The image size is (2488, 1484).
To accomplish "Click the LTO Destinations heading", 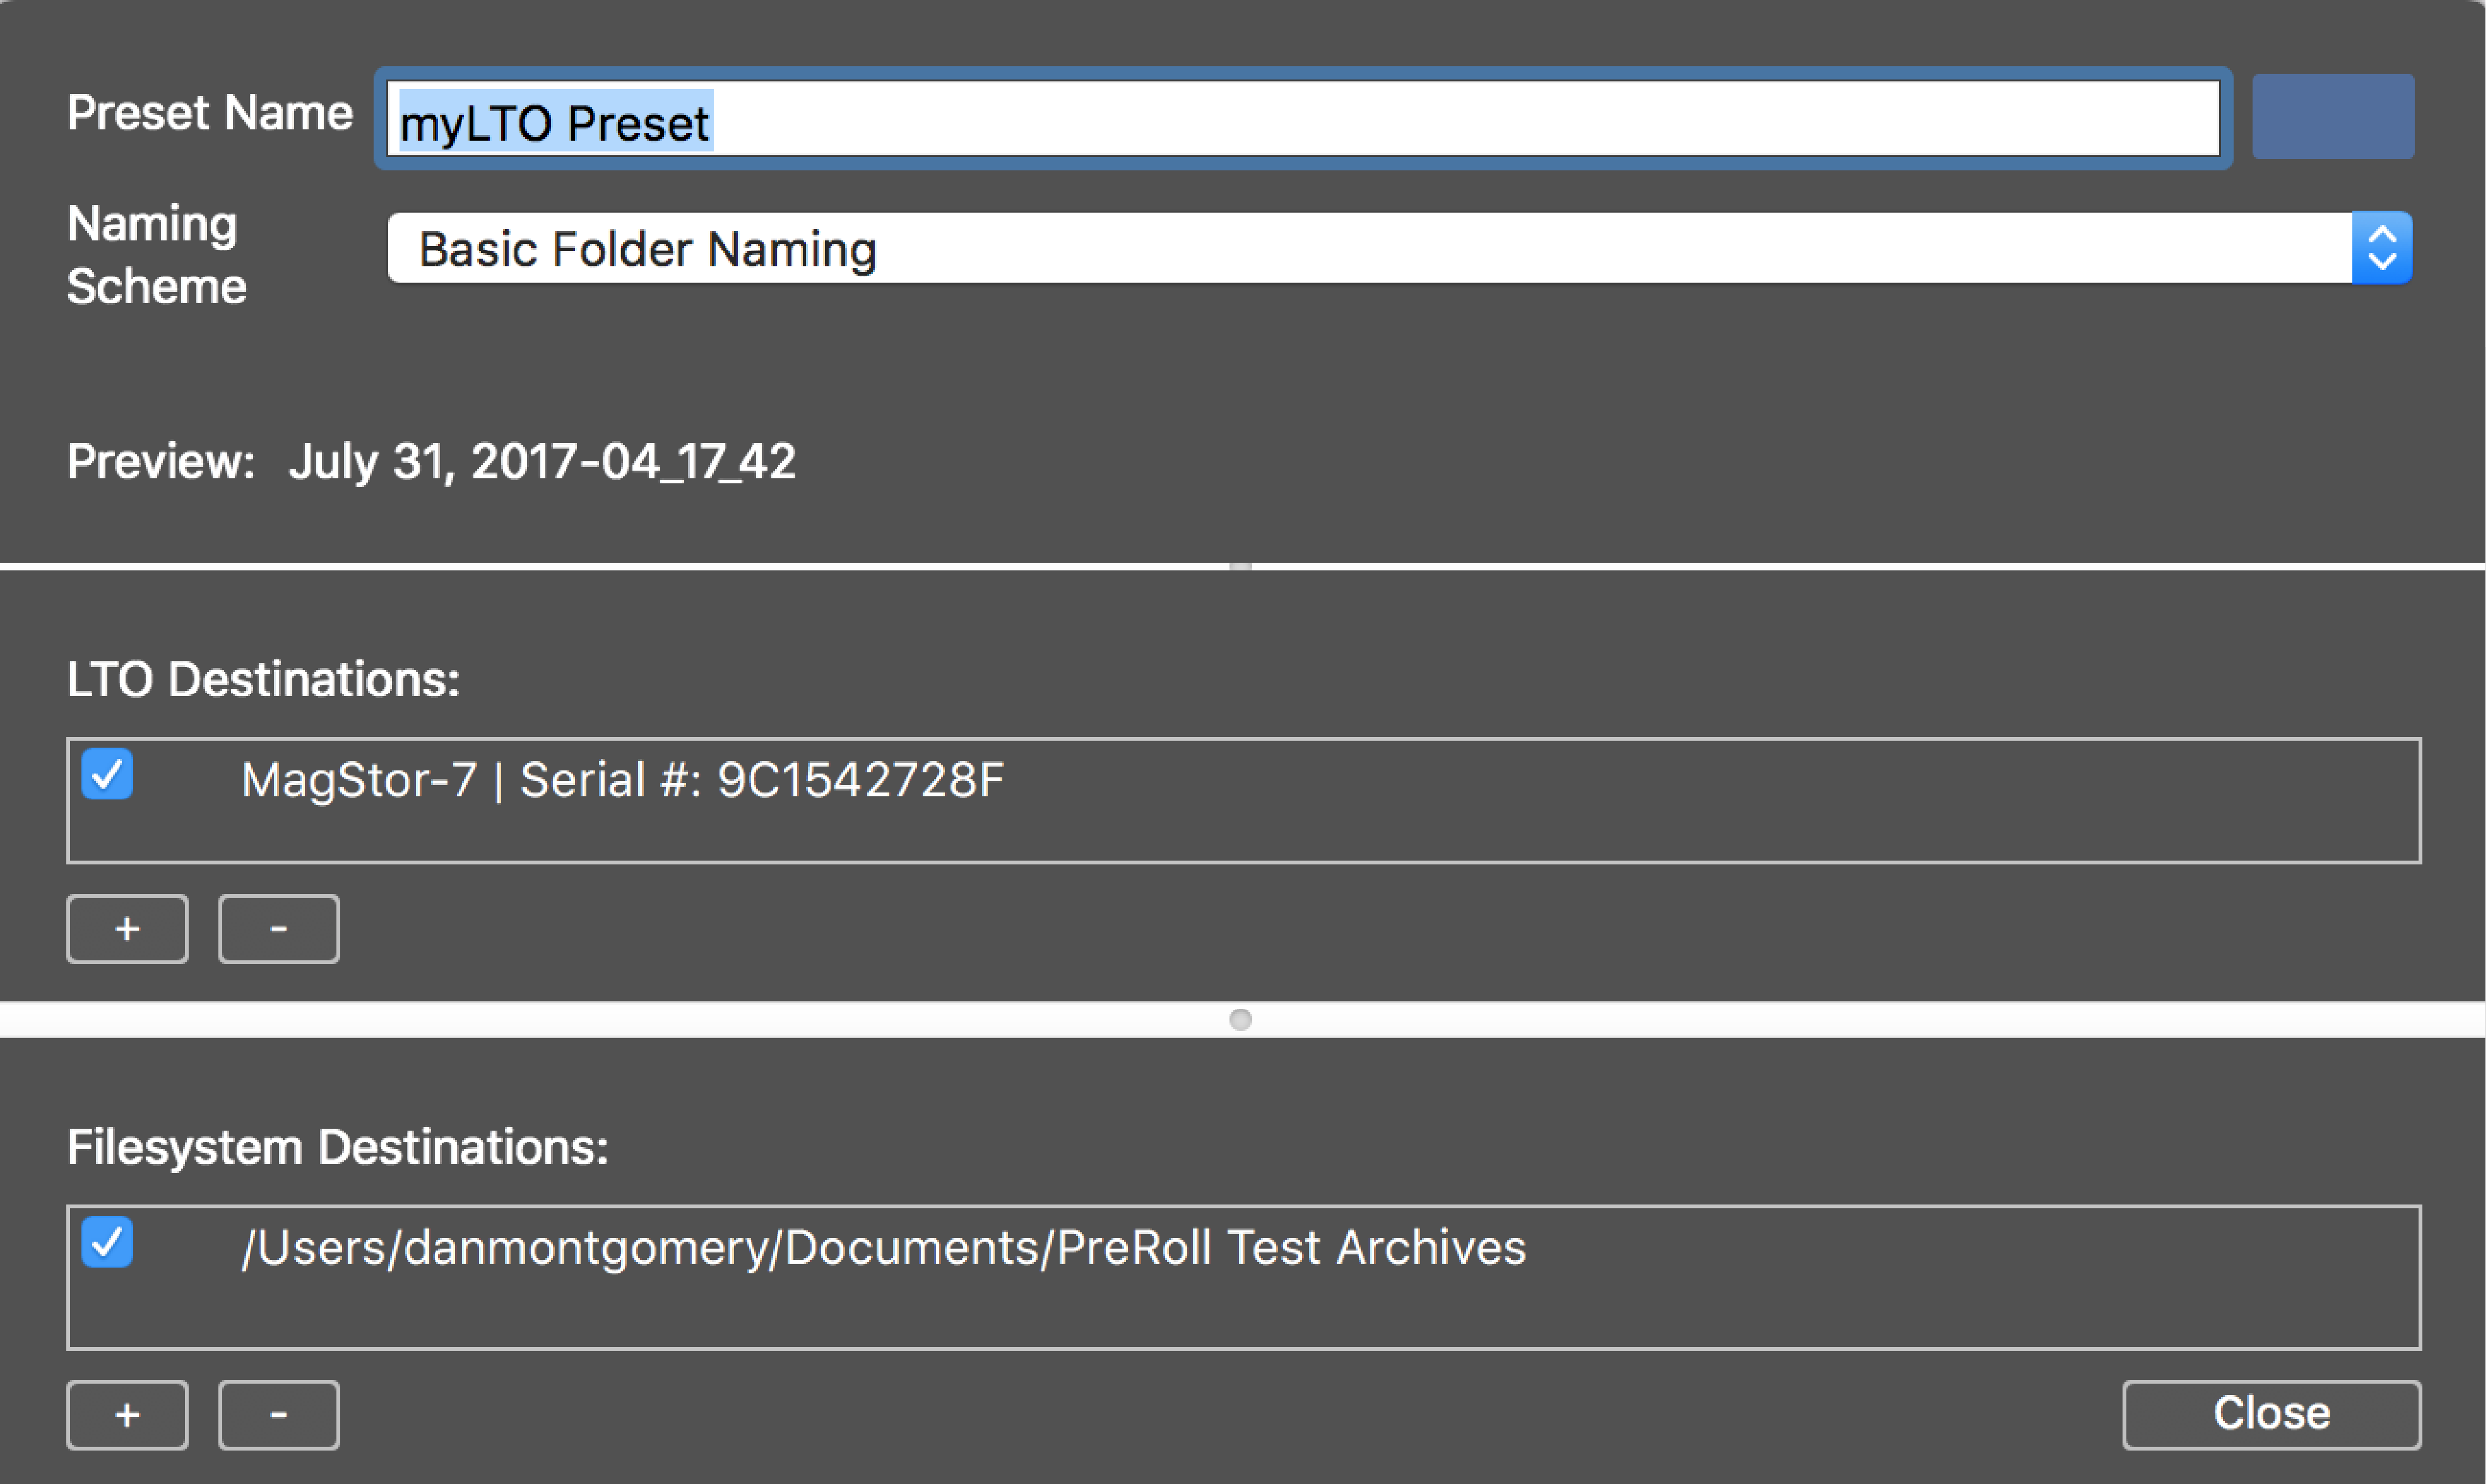I will pos(263,679).
